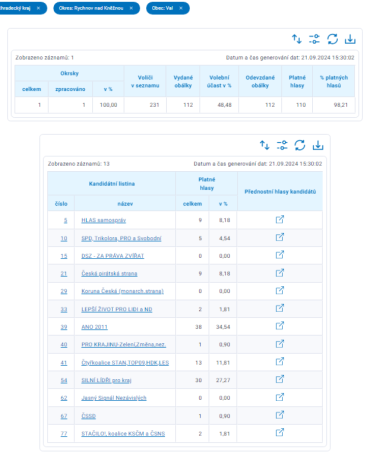Open preferential votes for DSZ - ZA PRÁVA ZVÍŘAT

click(280, 255)
